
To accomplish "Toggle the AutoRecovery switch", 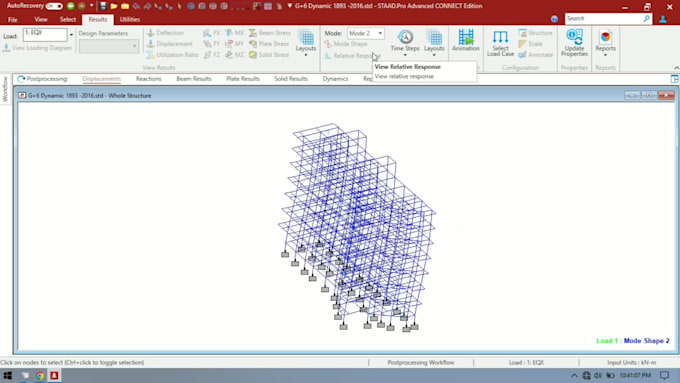I will pyautogui.click(x=54, y=6).
